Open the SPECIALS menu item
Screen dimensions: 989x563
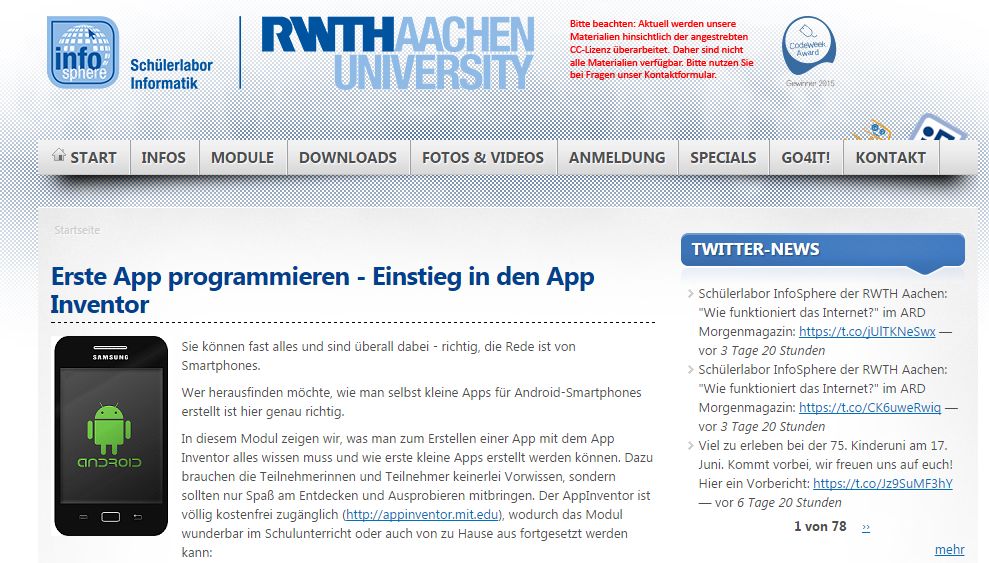(x=723, y=158)
